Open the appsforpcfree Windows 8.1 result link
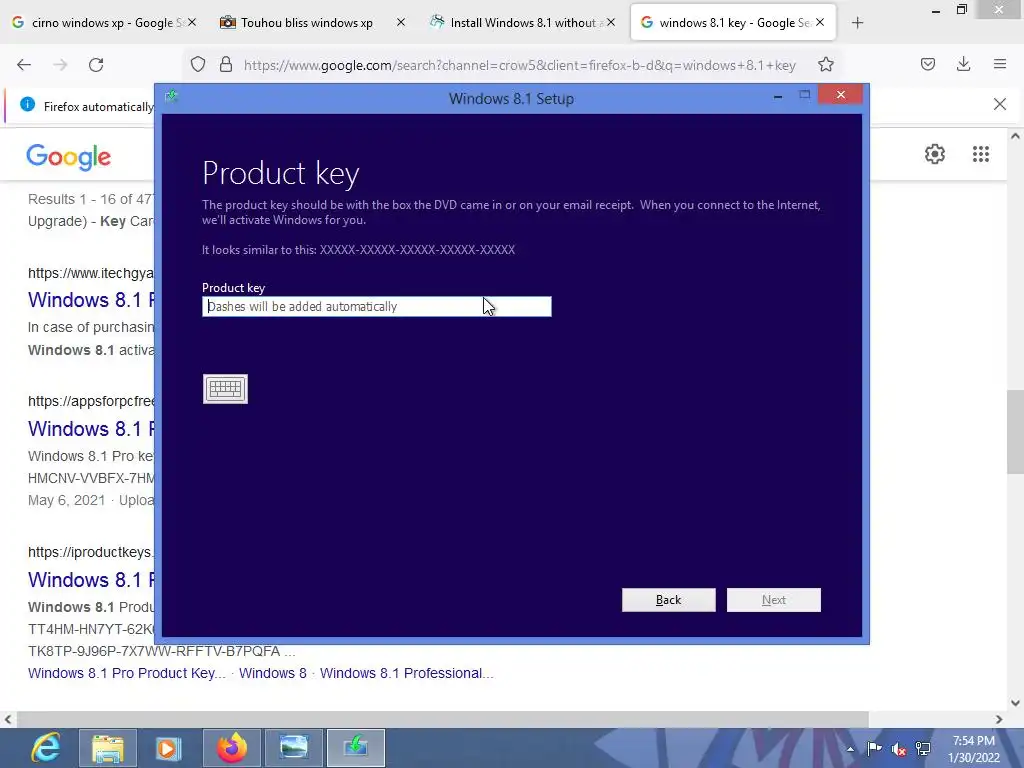This screenshot has width=1024, height=768. [x=91, y=429]
